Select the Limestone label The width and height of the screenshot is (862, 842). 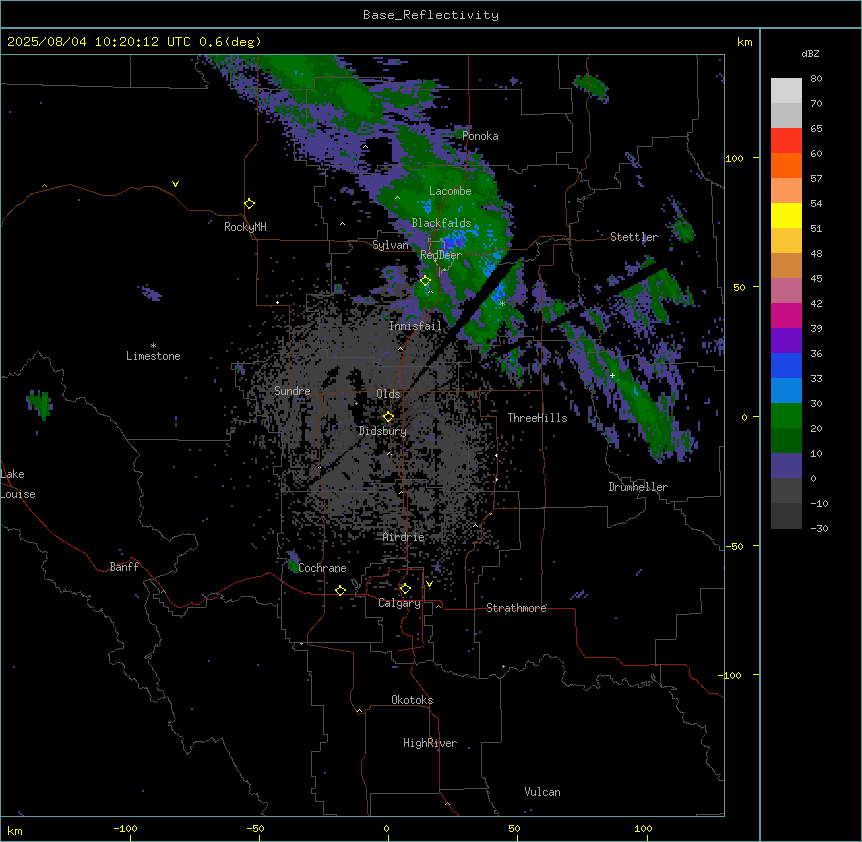[x=153, y=356]
